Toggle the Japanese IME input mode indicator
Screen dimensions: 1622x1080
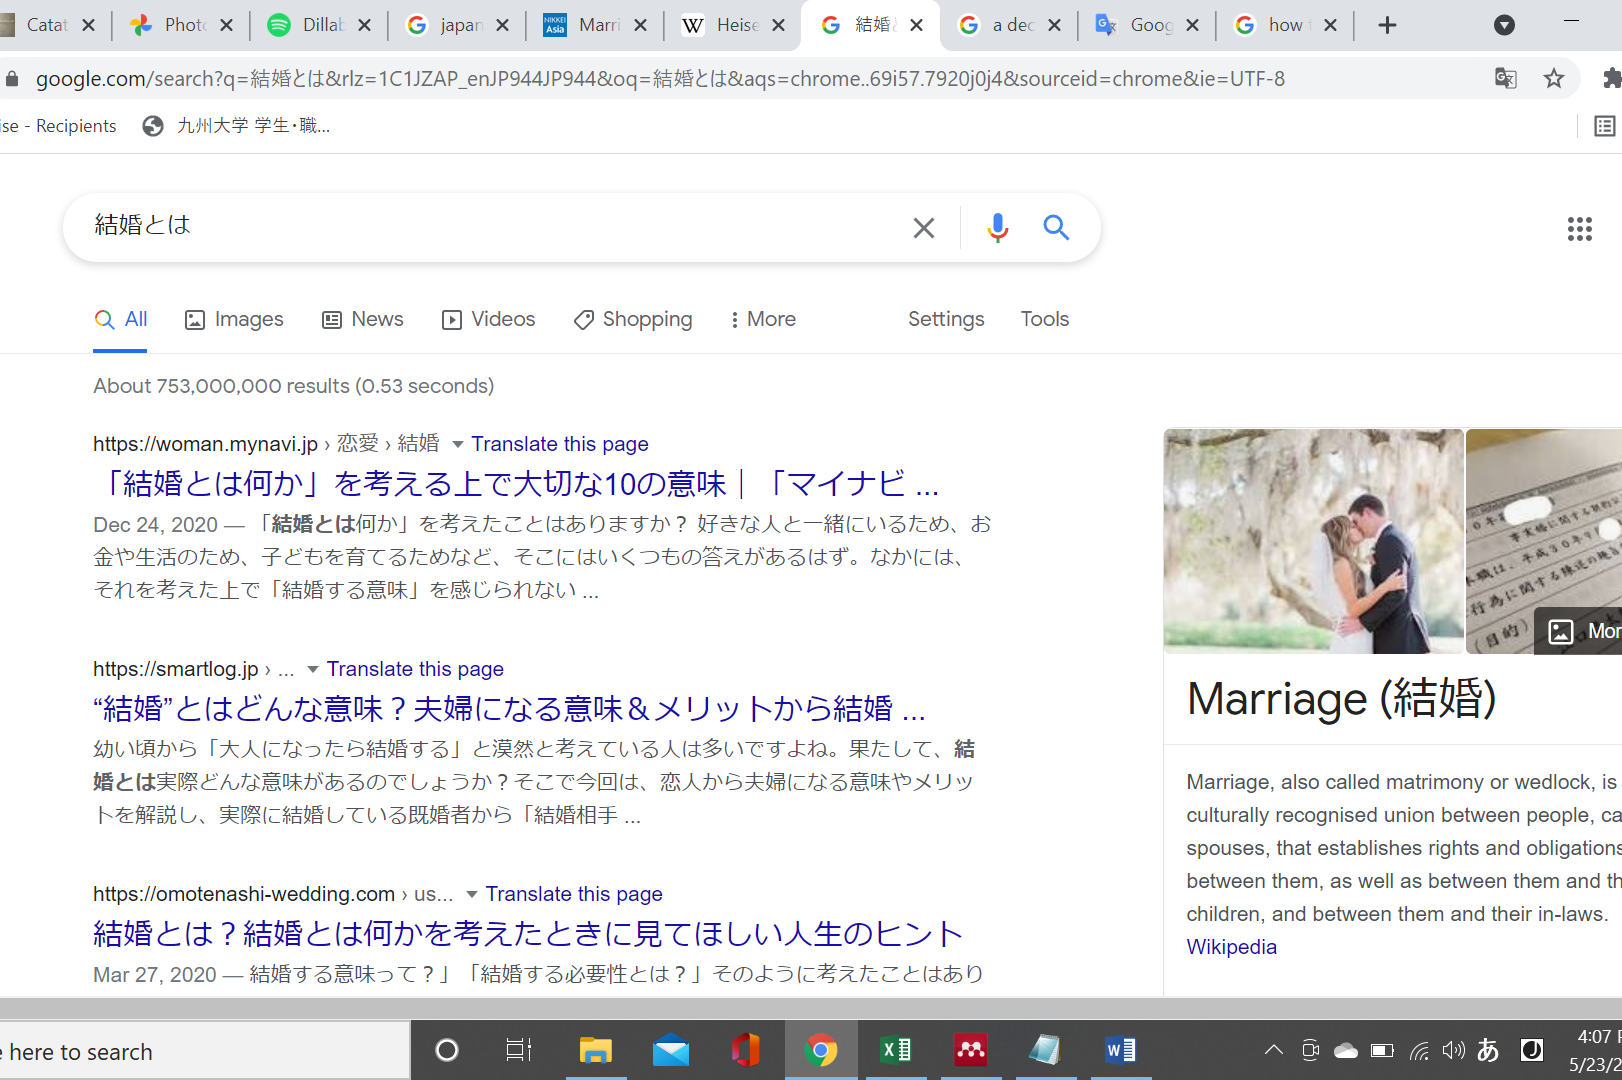pyautogui.click(x=1488, y=1050)
